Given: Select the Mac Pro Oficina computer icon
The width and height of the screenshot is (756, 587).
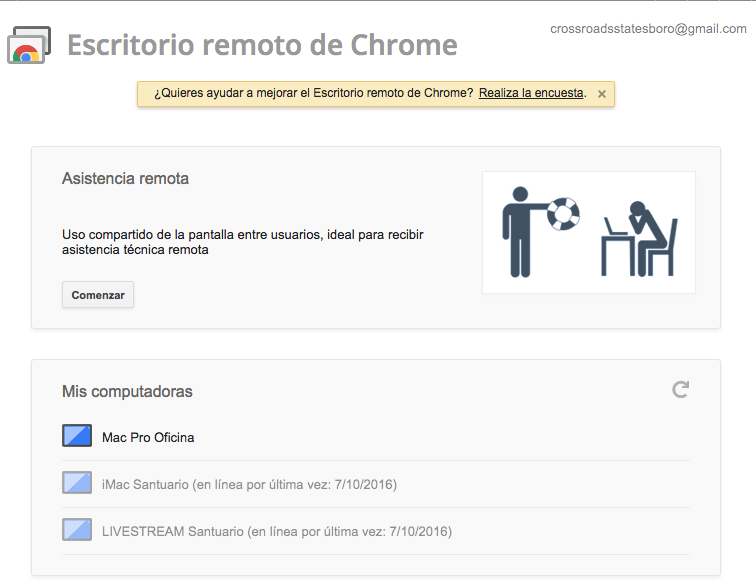Looking at the screenshot, I should [x=77, y=436].
